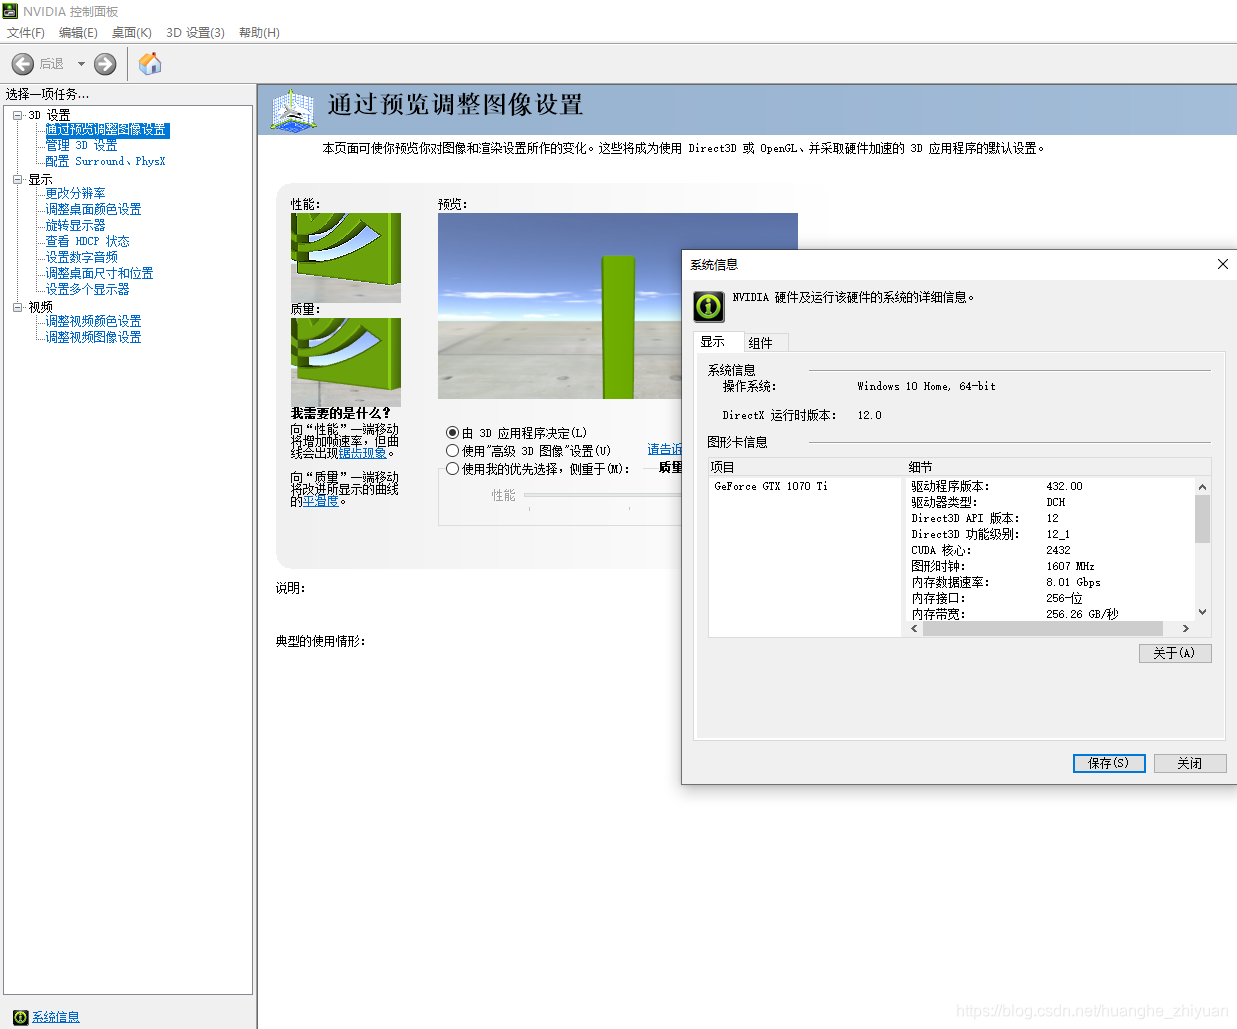Click the 内存数据速率 value 8.01 Gbps
1237x1029 pixels.
coord(1074,582)
